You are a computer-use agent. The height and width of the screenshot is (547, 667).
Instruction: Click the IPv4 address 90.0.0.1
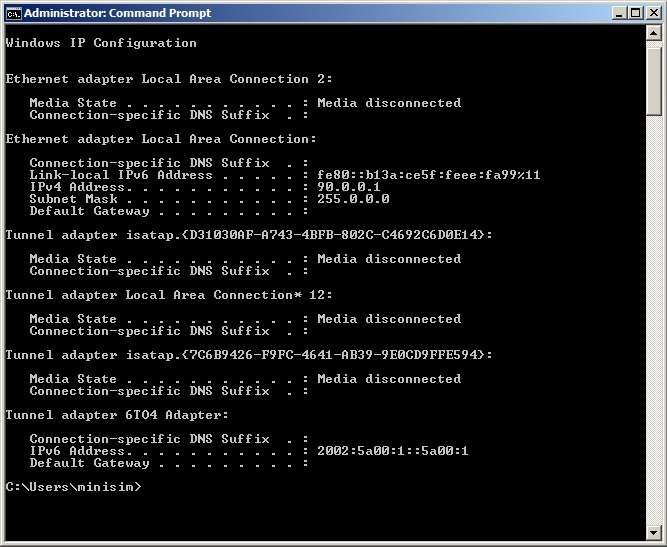(x=349, y=187)
